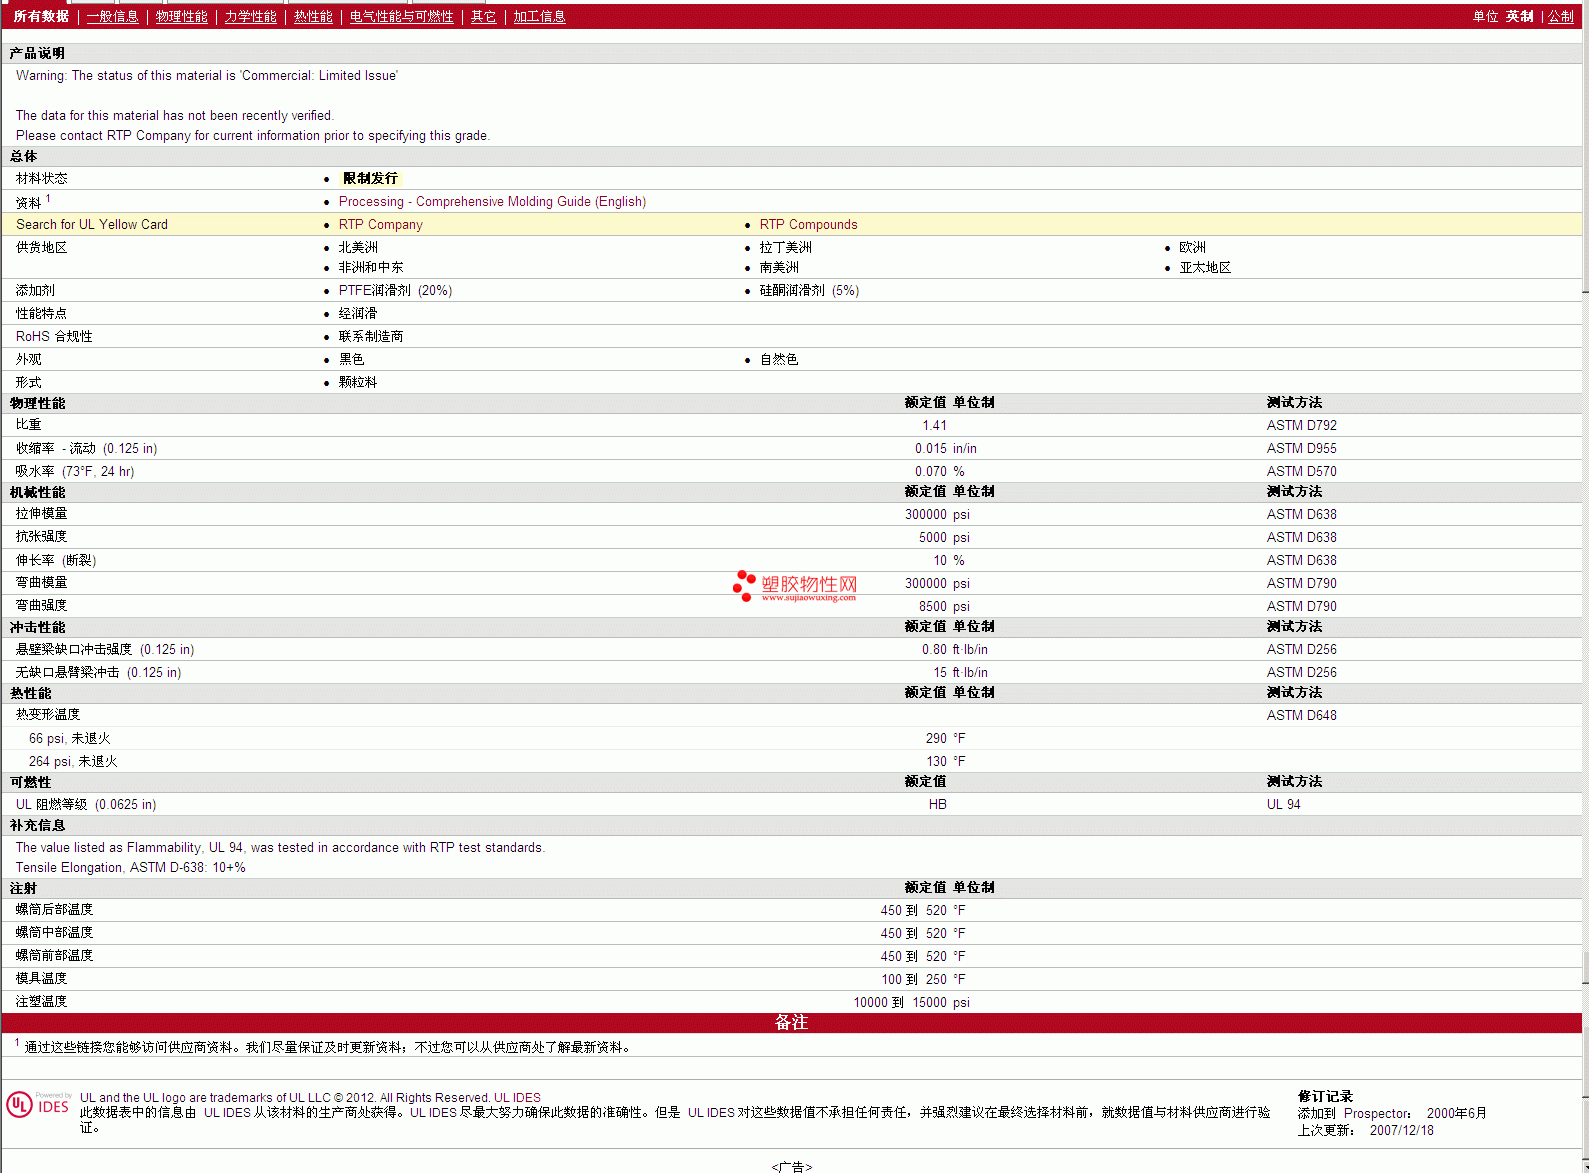1589x1173 pixels.
Task: Click the 吸水率 (73°F, 24 hr) row label
Action: pyautogui.click(x=74, y=471)
